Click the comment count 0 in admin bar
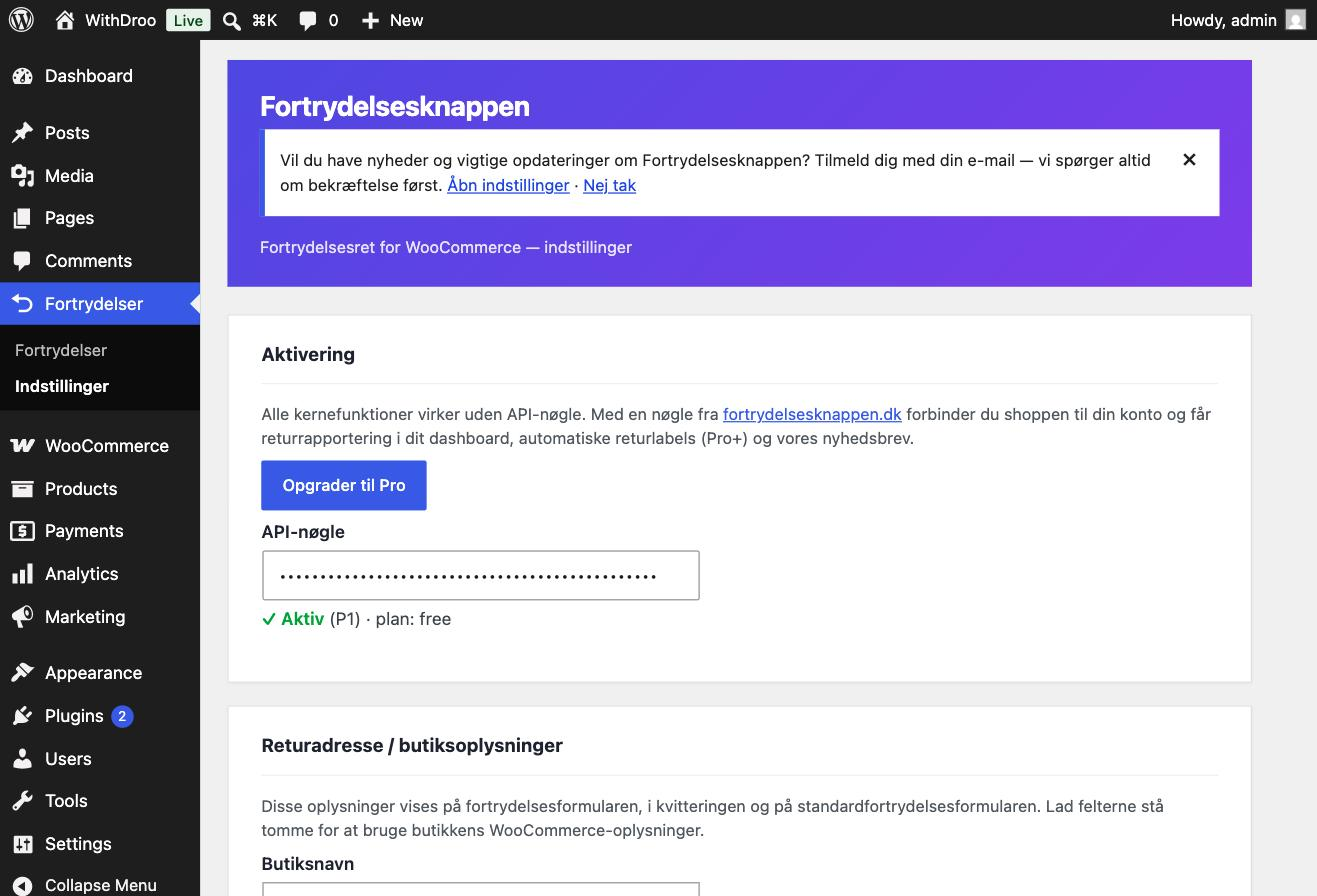Image resolution: width=1317 pixels, height=896 pixels. tap(333, 20)
